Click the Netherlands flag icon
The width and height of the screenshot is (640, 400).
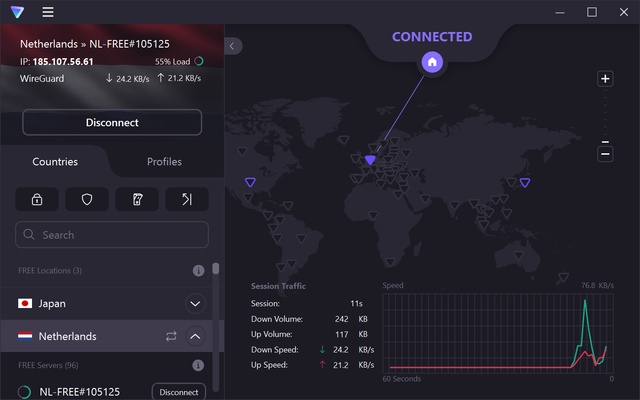pyautogui.click(x=25, y=336)
